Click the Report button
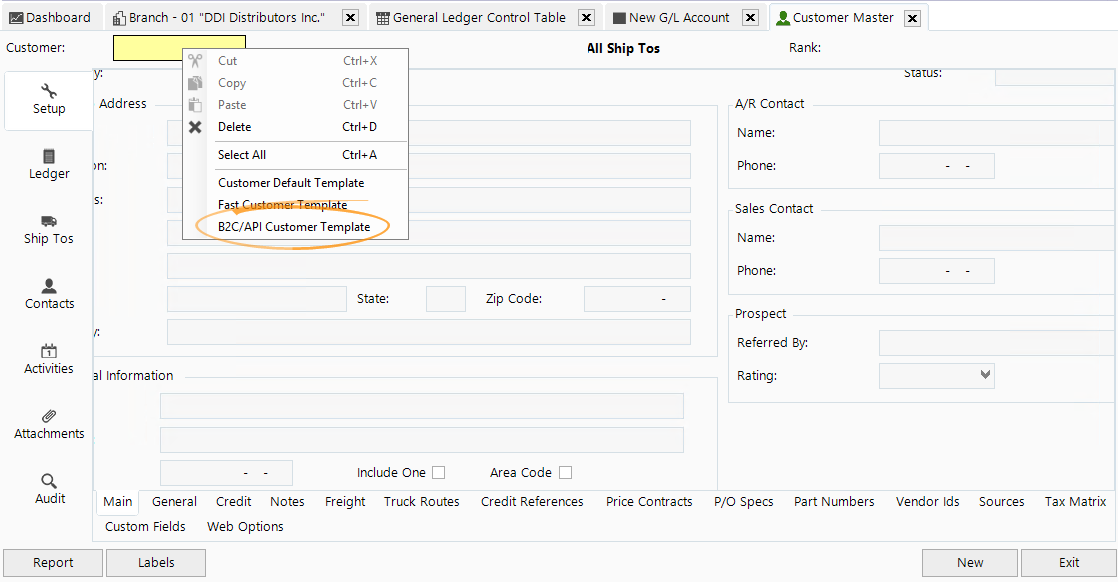 (x=52, y=562)
